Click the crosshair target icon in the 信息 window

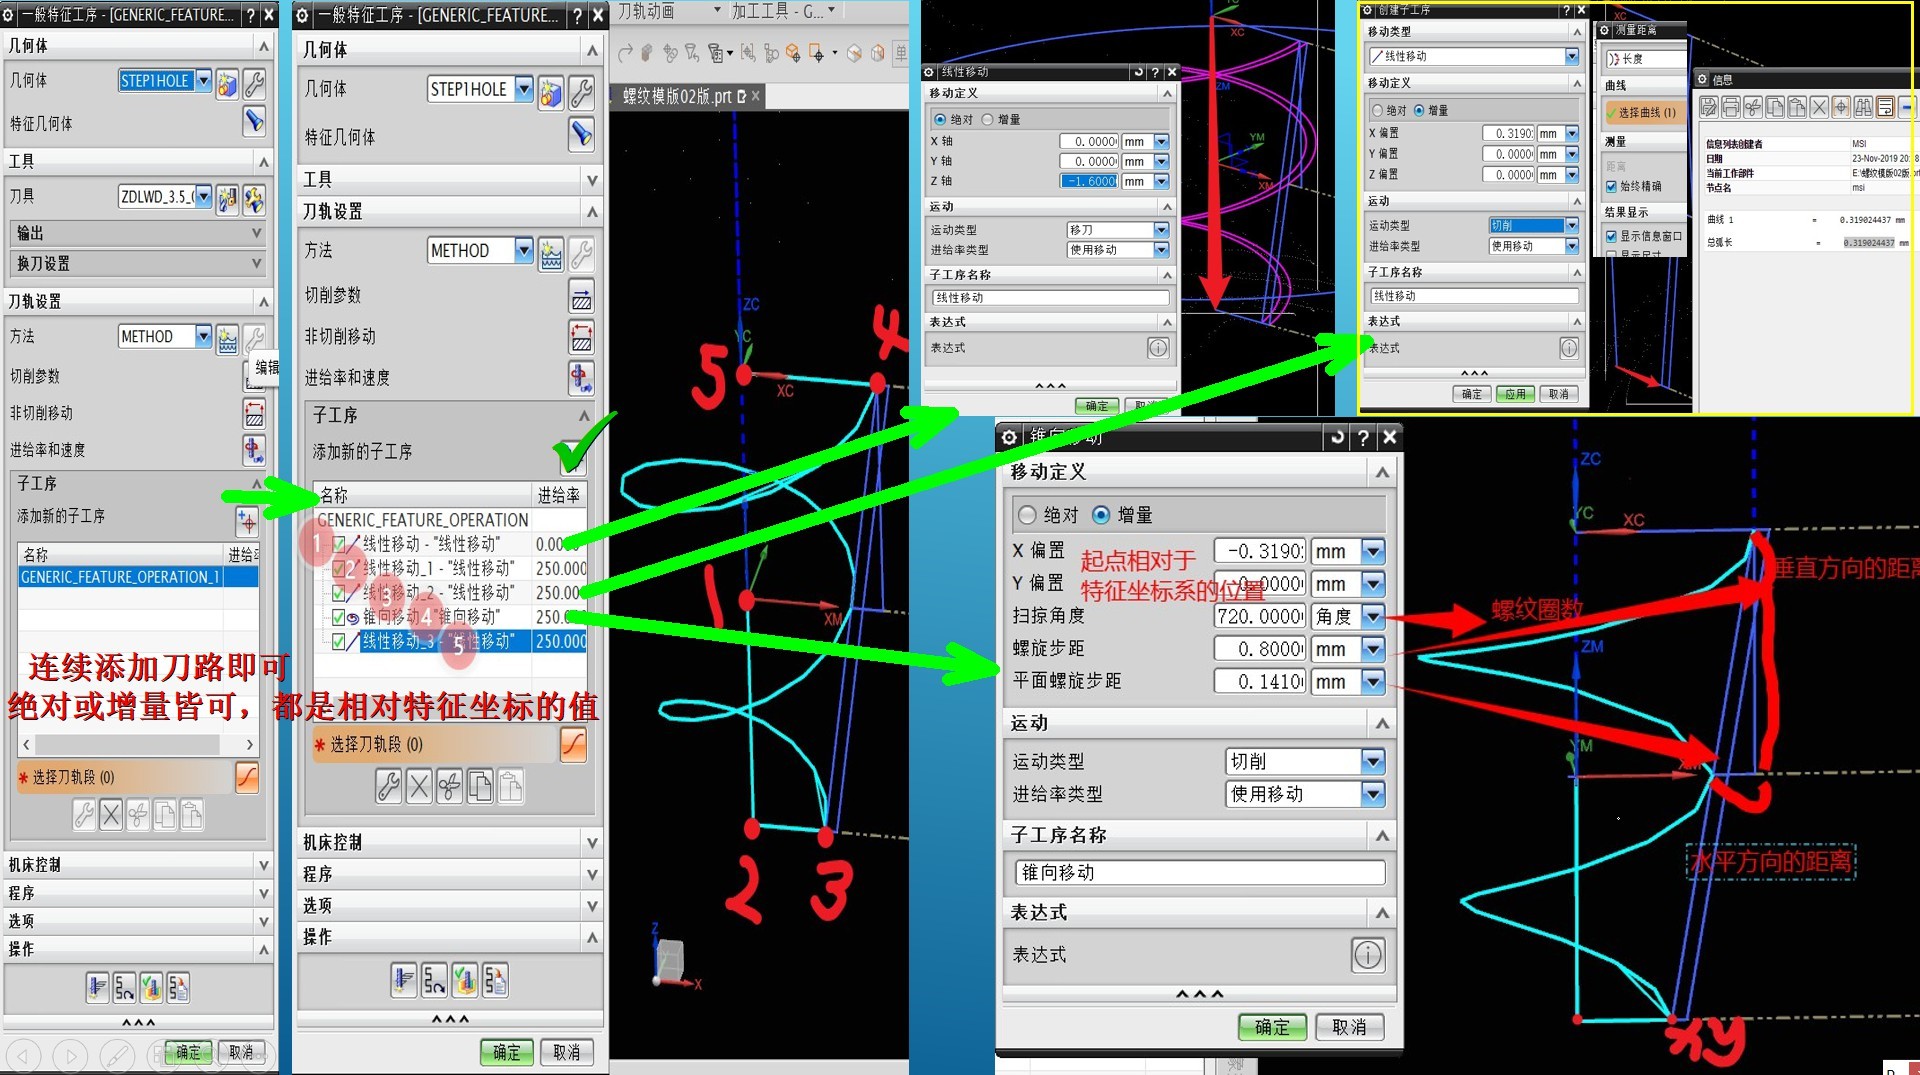1841,107
